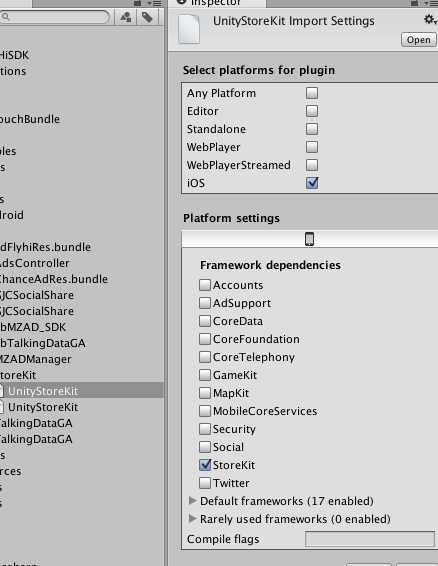The width and height of the screenshot is (438, 566).
Task: Select the libTalkingDataGA asset
Action: click(43, 343)
